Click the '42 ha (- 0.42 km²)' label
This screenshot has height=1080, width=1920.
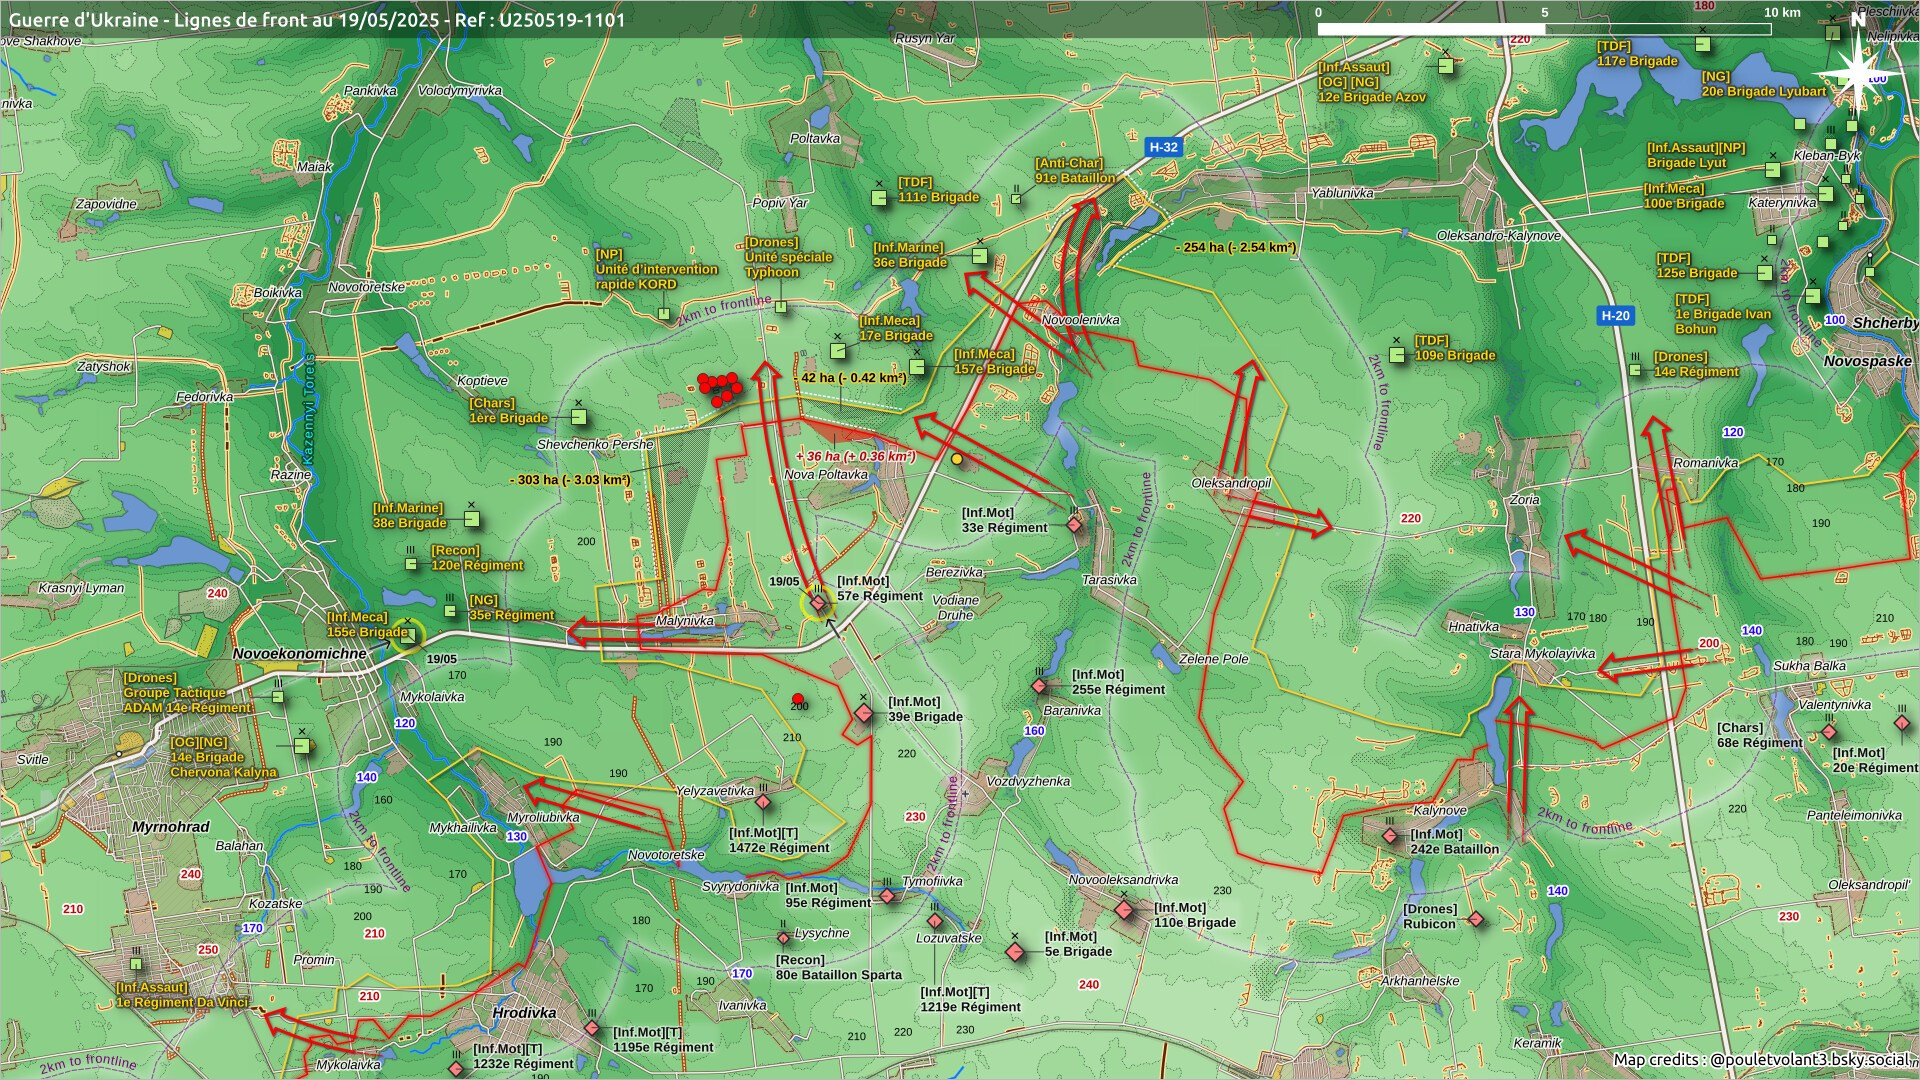(854, 378)
